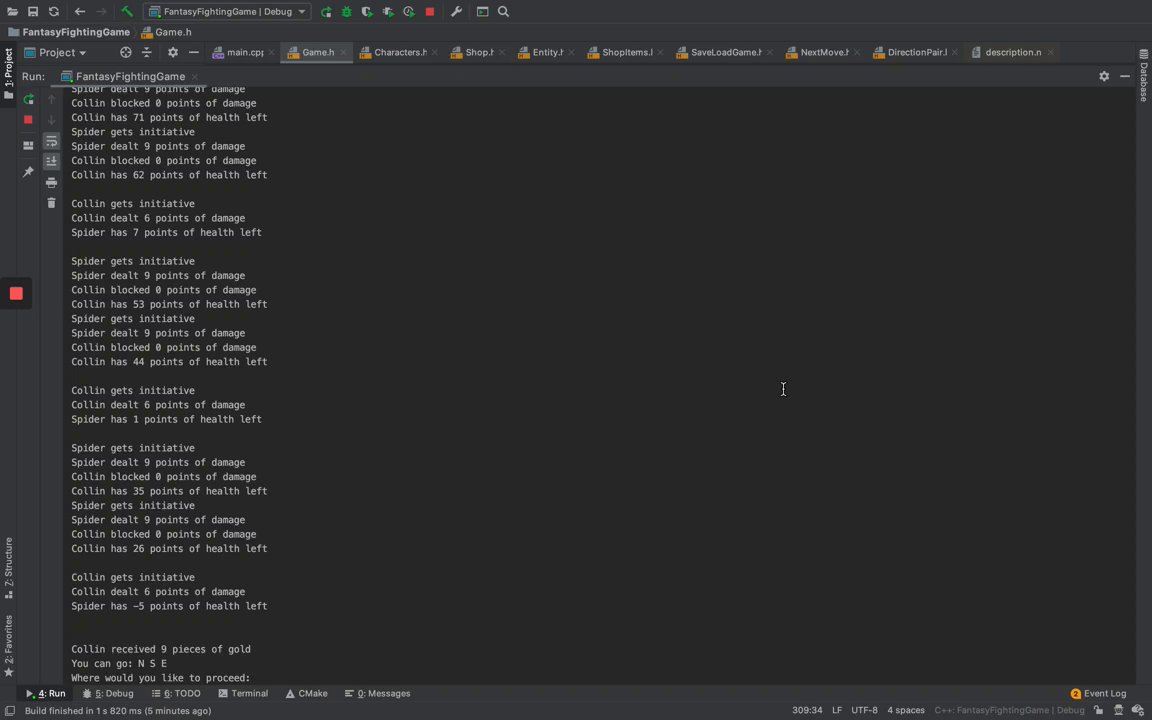1152x720 pixels.
Task: Toggle the 2: Favorites side tab
Action: [x=9, y=646]
